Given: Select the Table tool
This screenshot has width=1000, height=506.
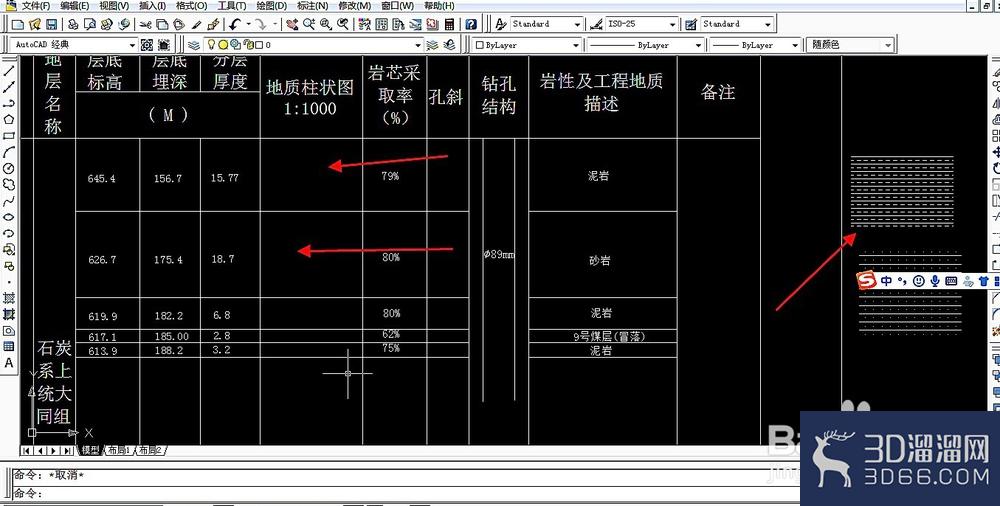Looking at the screenshot, I should [9, 346].
